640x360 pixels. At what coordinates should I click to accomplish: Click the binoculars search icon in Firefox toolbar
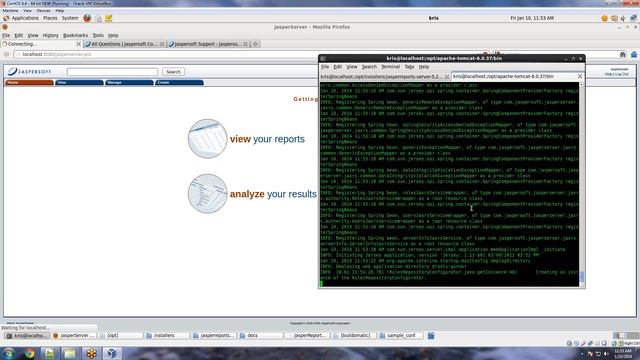coord(622,54)
